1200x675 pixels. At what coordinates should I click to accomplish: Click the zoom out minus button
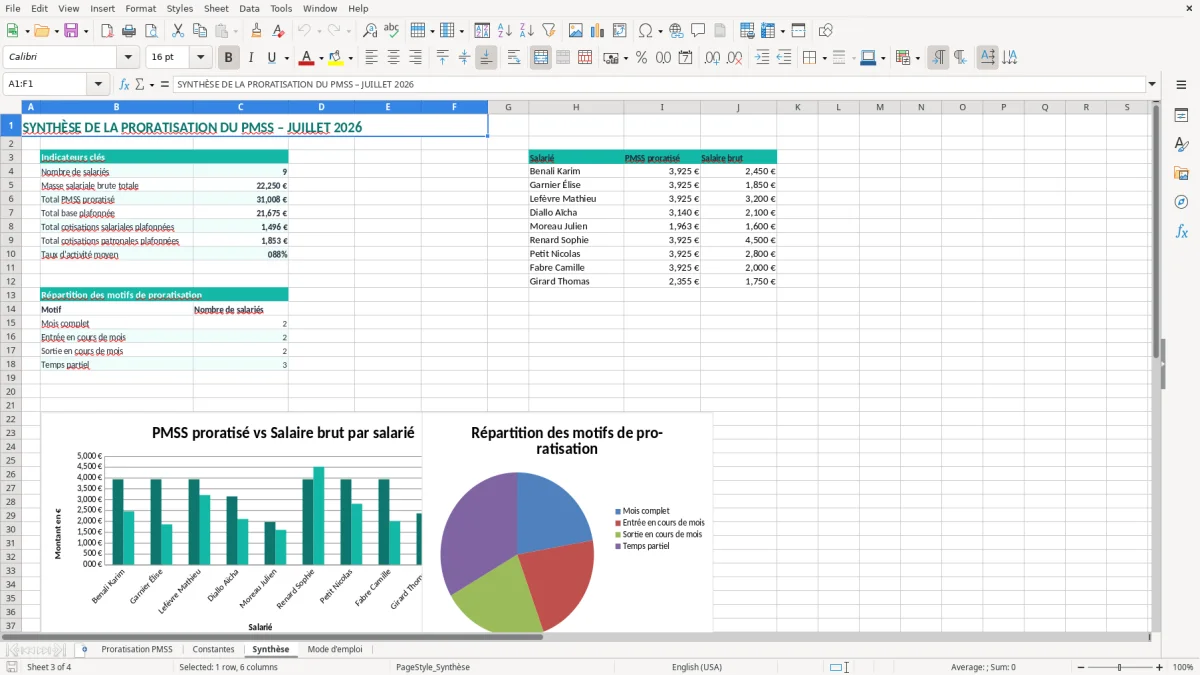[x=1079, y=667]
